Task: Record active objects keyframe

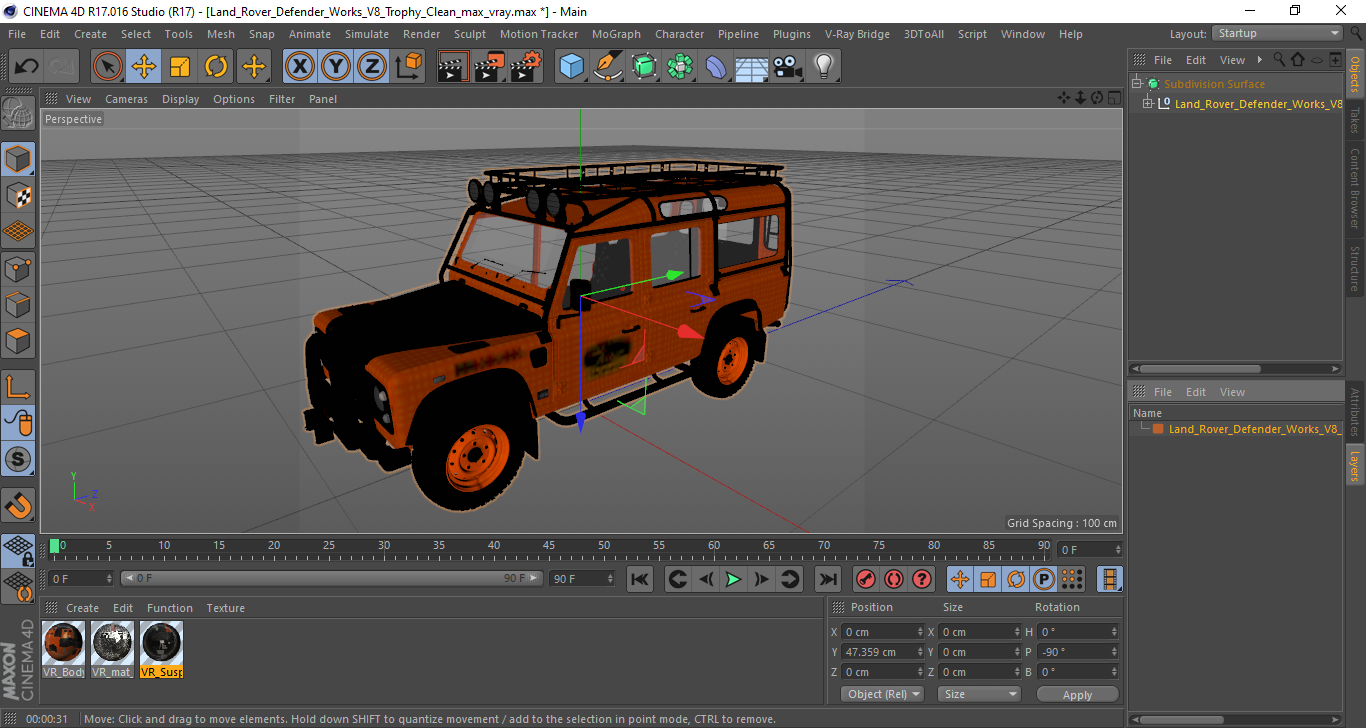Action: coord(866,579)
